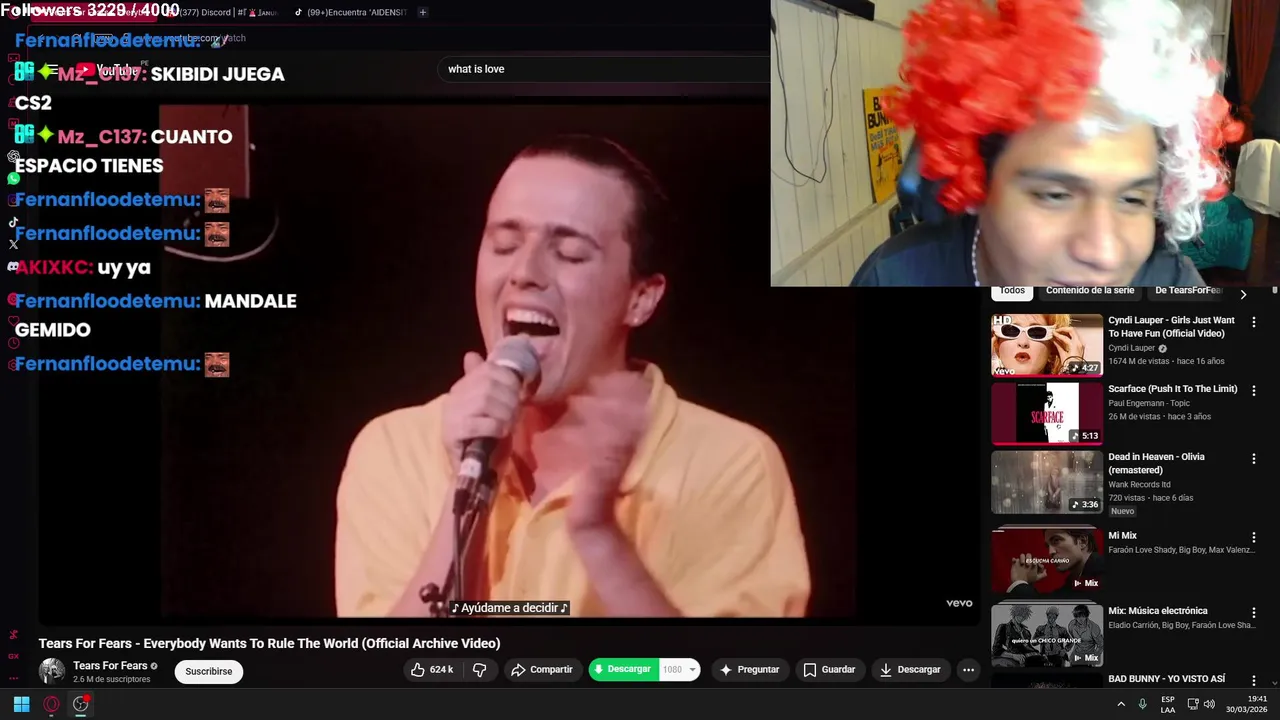Open Discord from the browser sidebar

coord(13,267)
